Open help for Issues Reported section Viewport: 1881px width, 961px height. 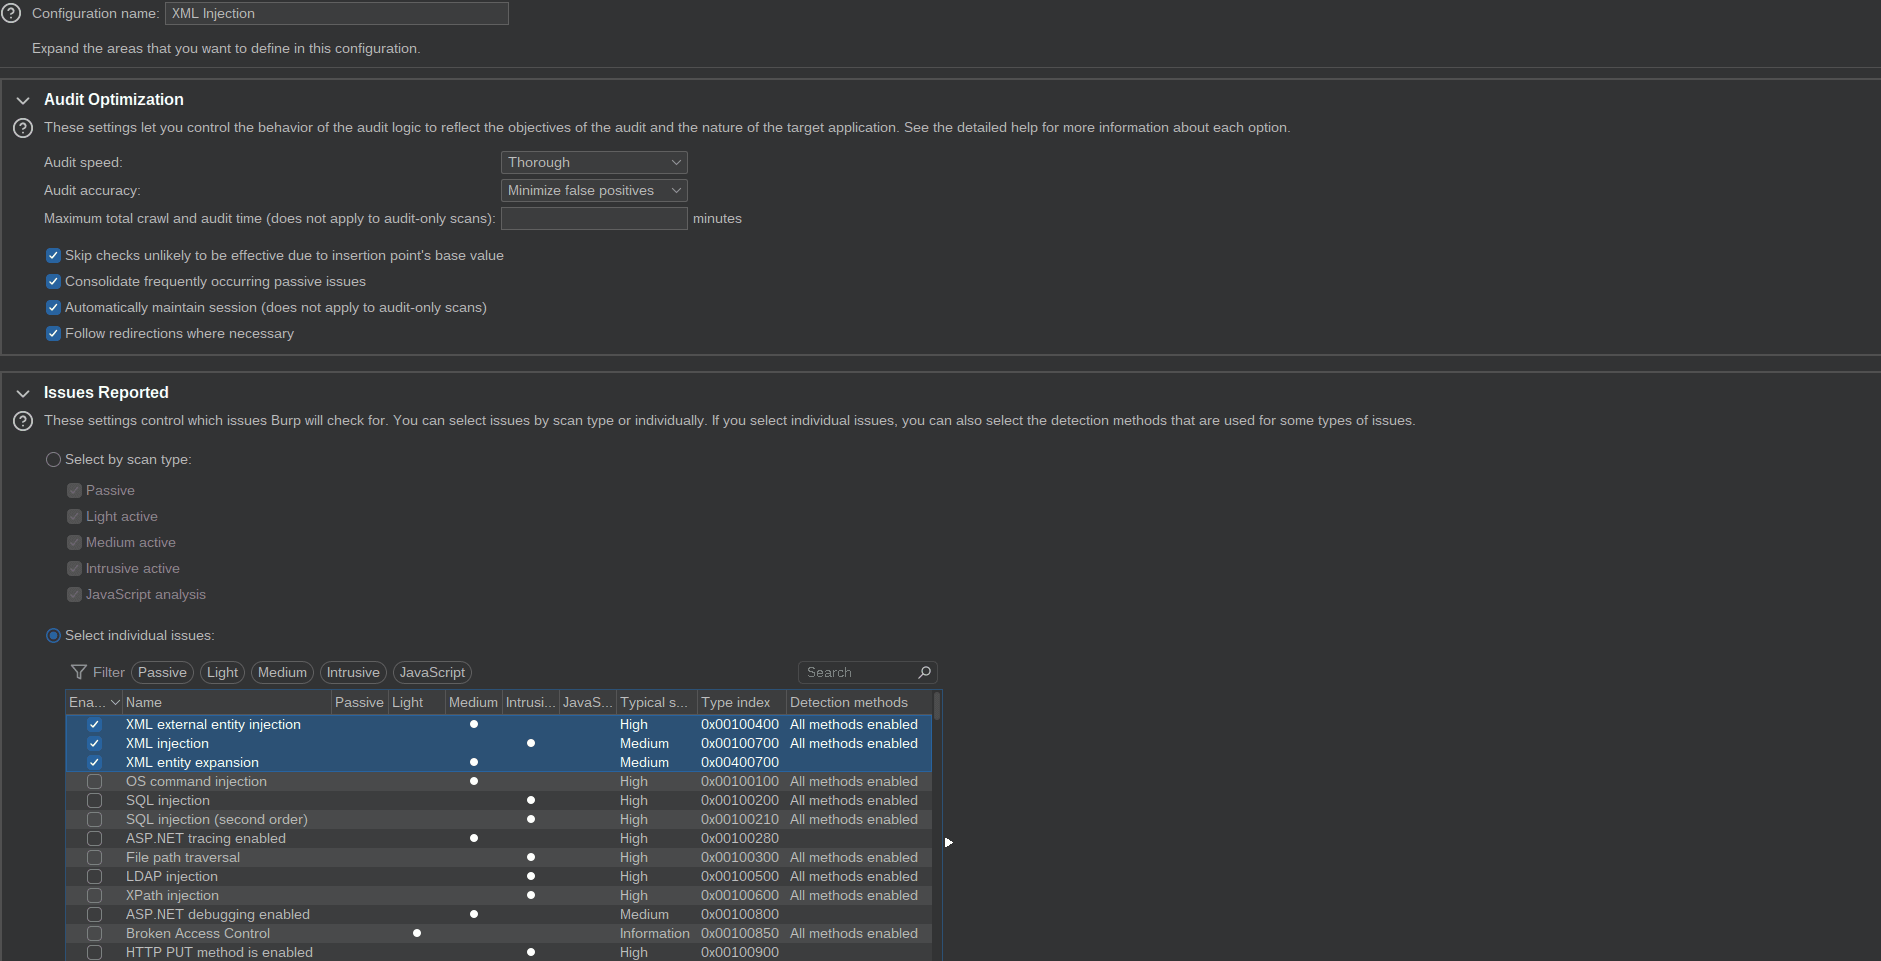pos(23,421)
